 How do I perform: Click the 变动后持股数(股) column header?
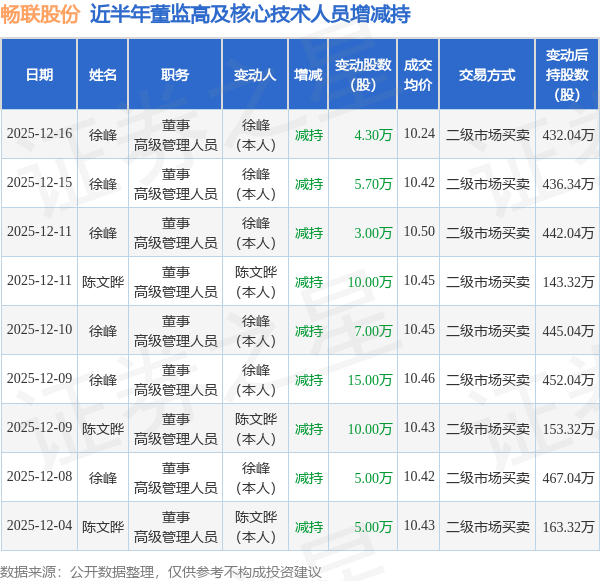click(x=567, y=74)
